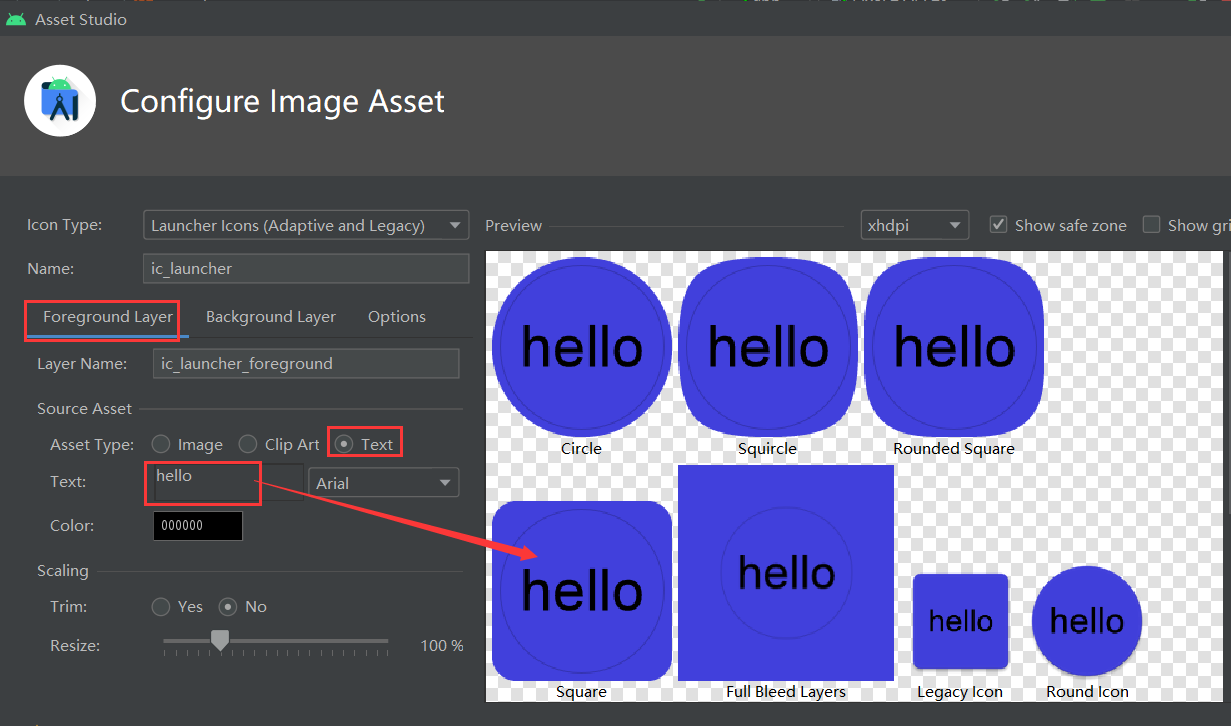Open the Icon Type dropdown
This screenshot has height=726, width=1231.
coord(306,225)
